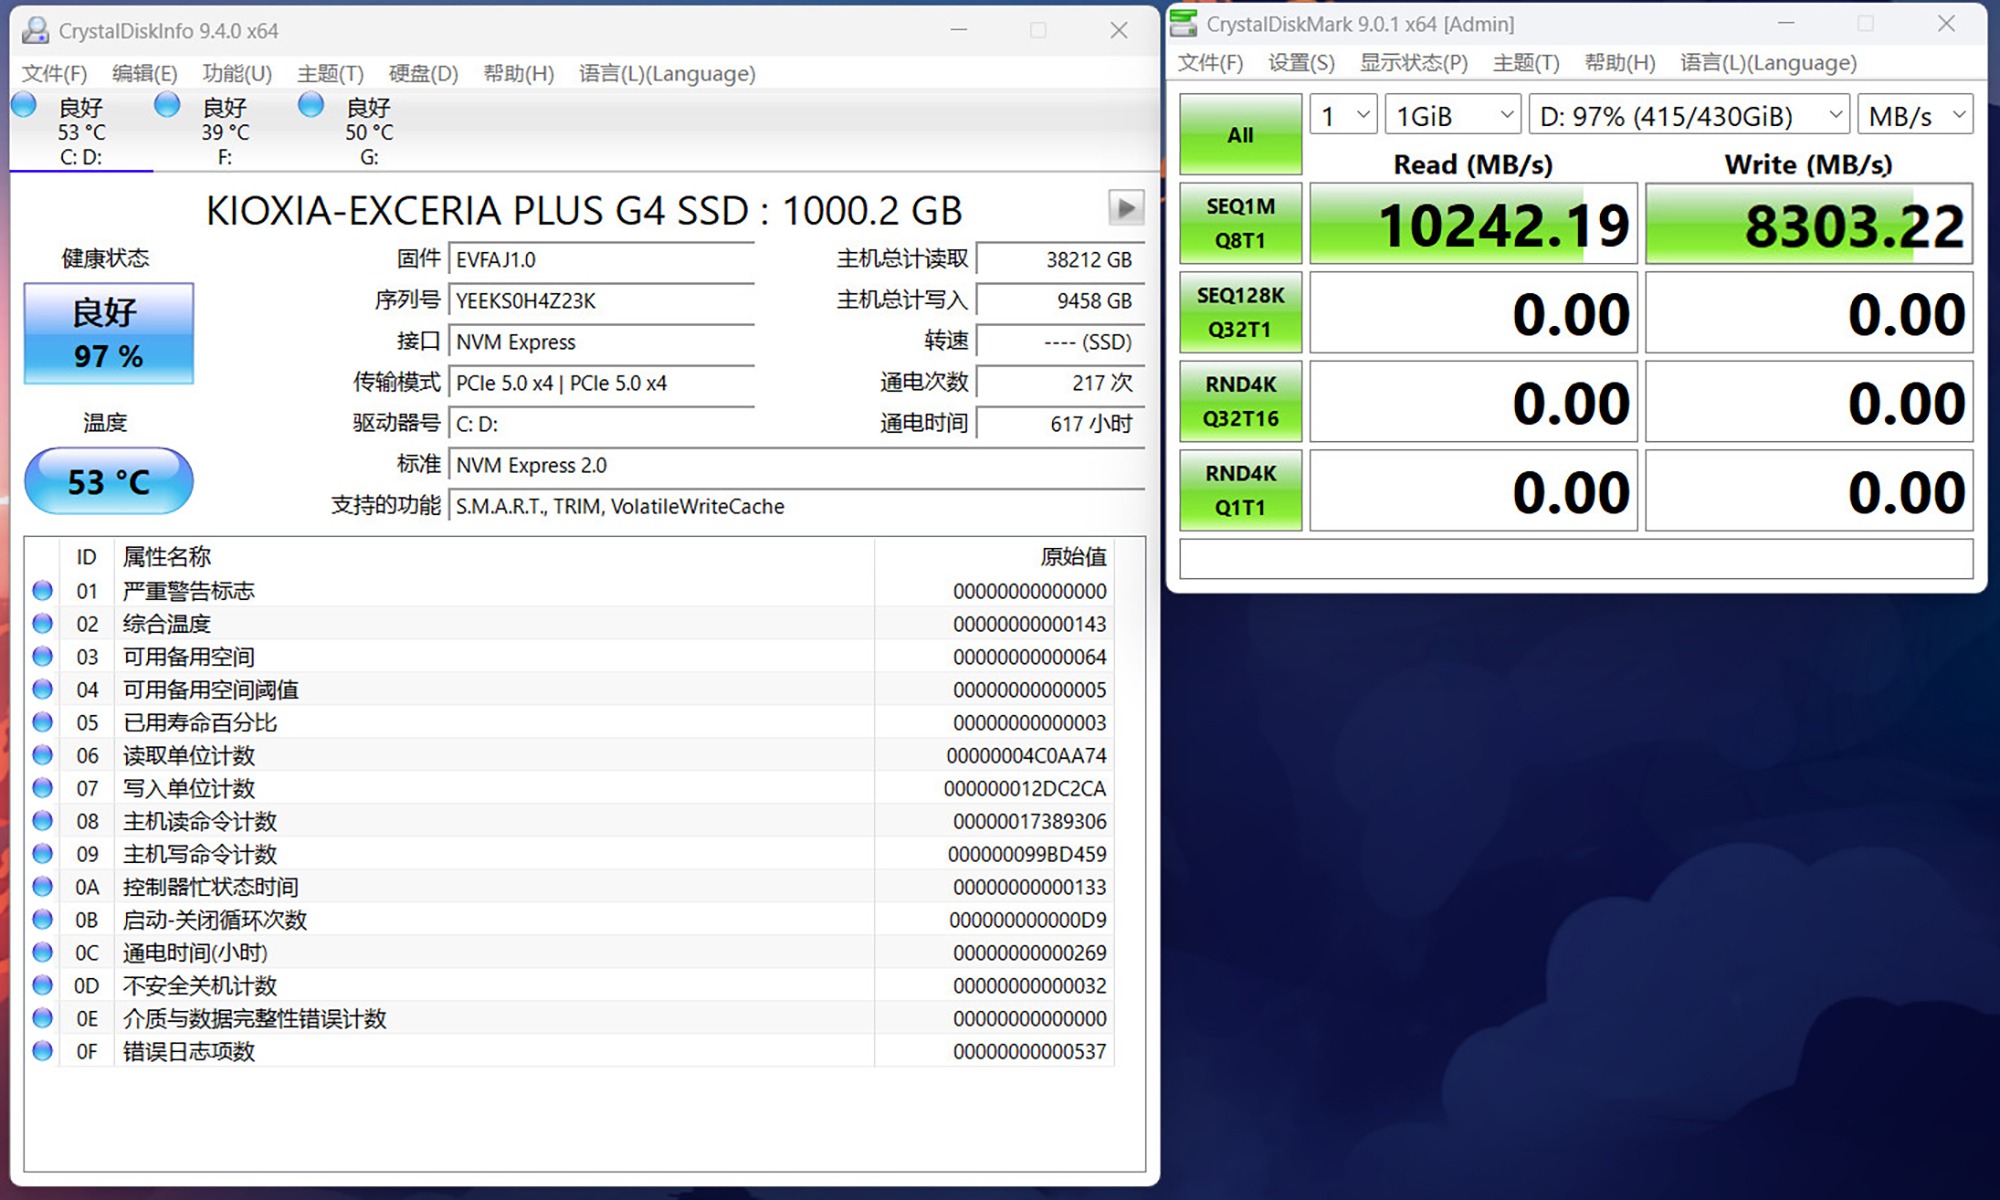Click the 53 °C temperature indicator
The image size is (2000, 1200).
(109, 482)
